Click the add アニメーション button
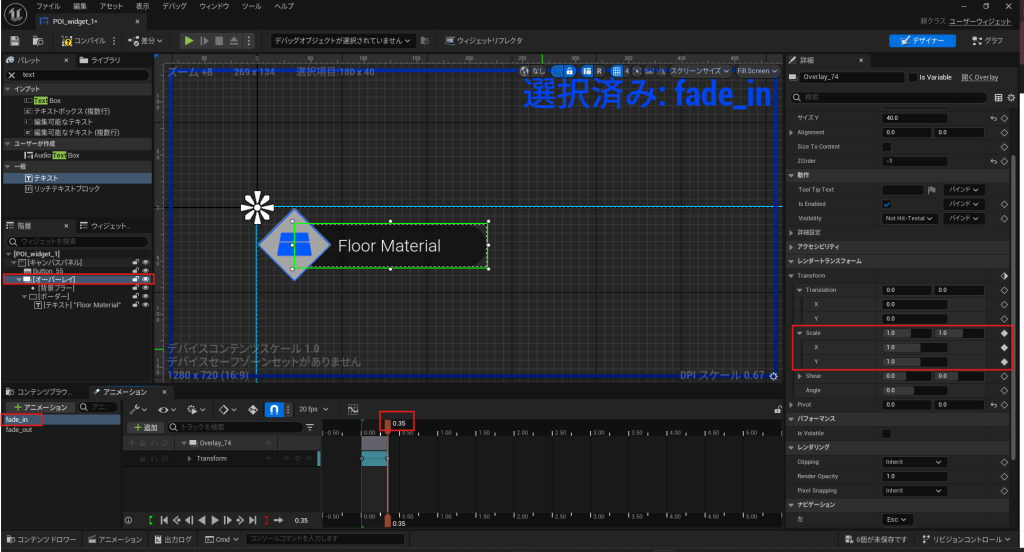The height and width of the screenshot is (552, 1024). tap(39, 407)
